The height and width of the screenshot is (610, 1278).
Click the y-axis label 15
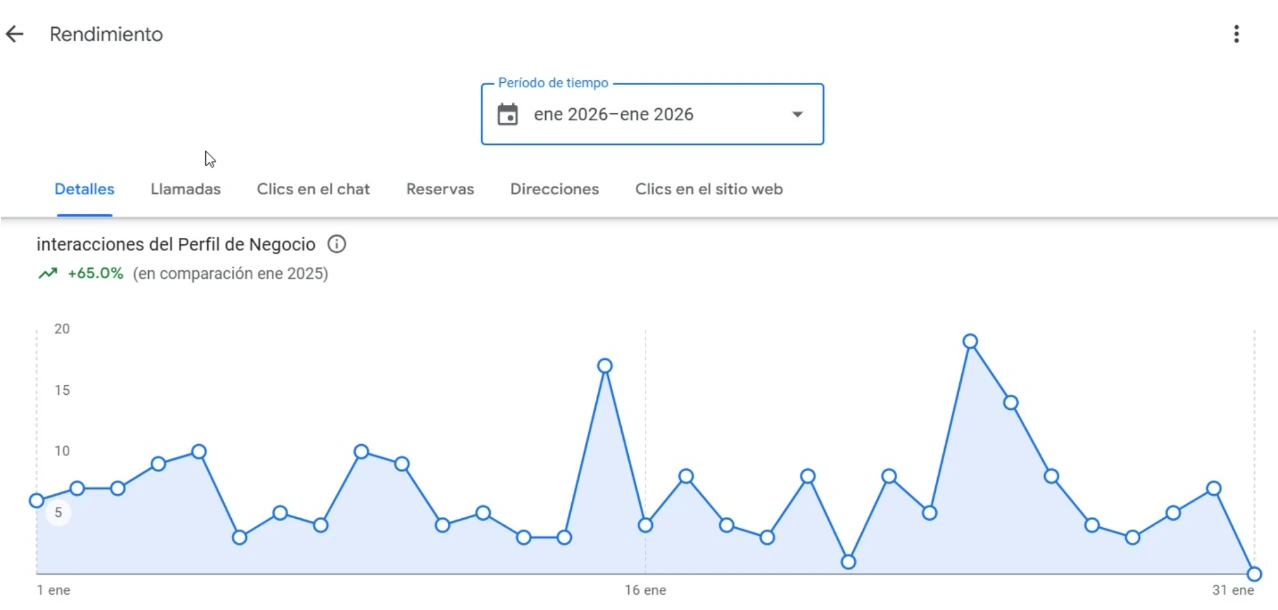tap(62, 390)
